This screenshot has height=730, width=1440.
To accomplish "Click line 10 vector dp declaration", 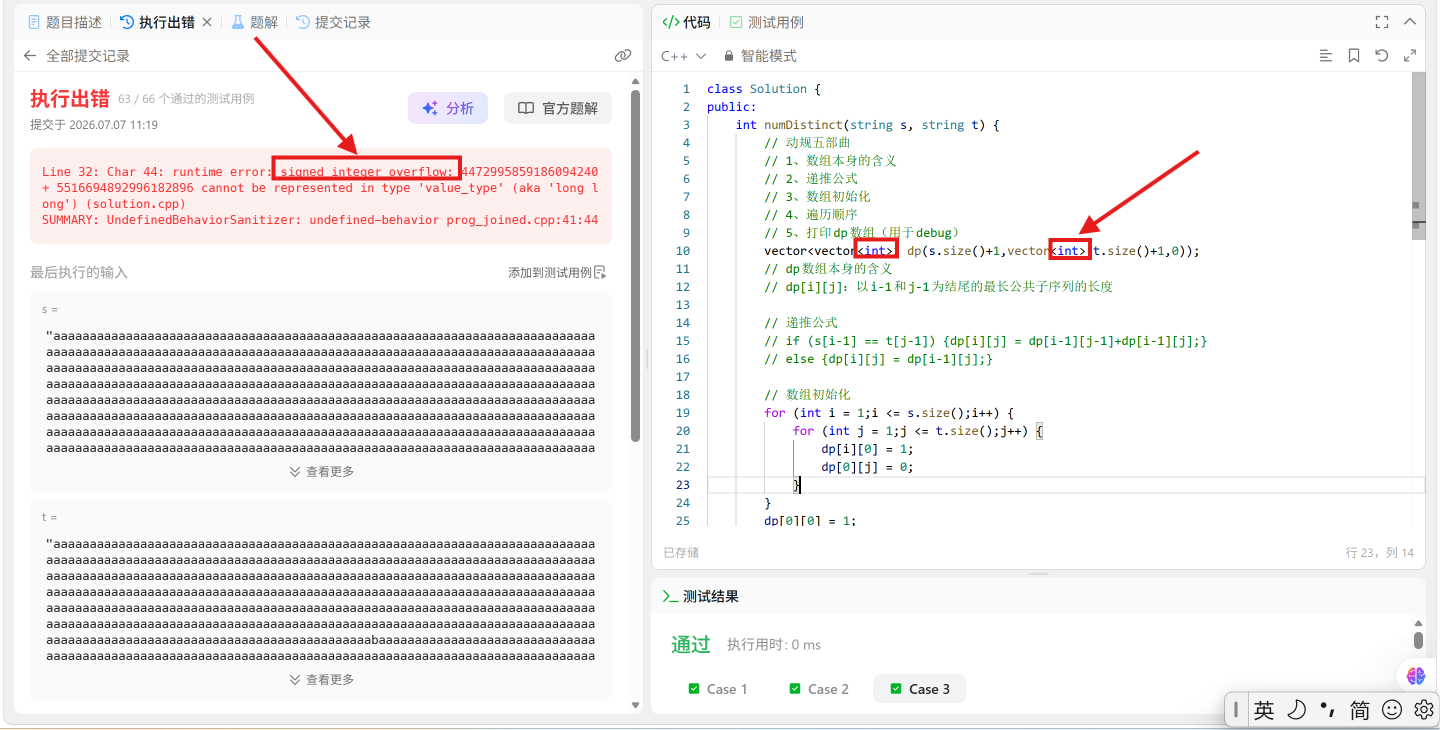I will (981, 251).
